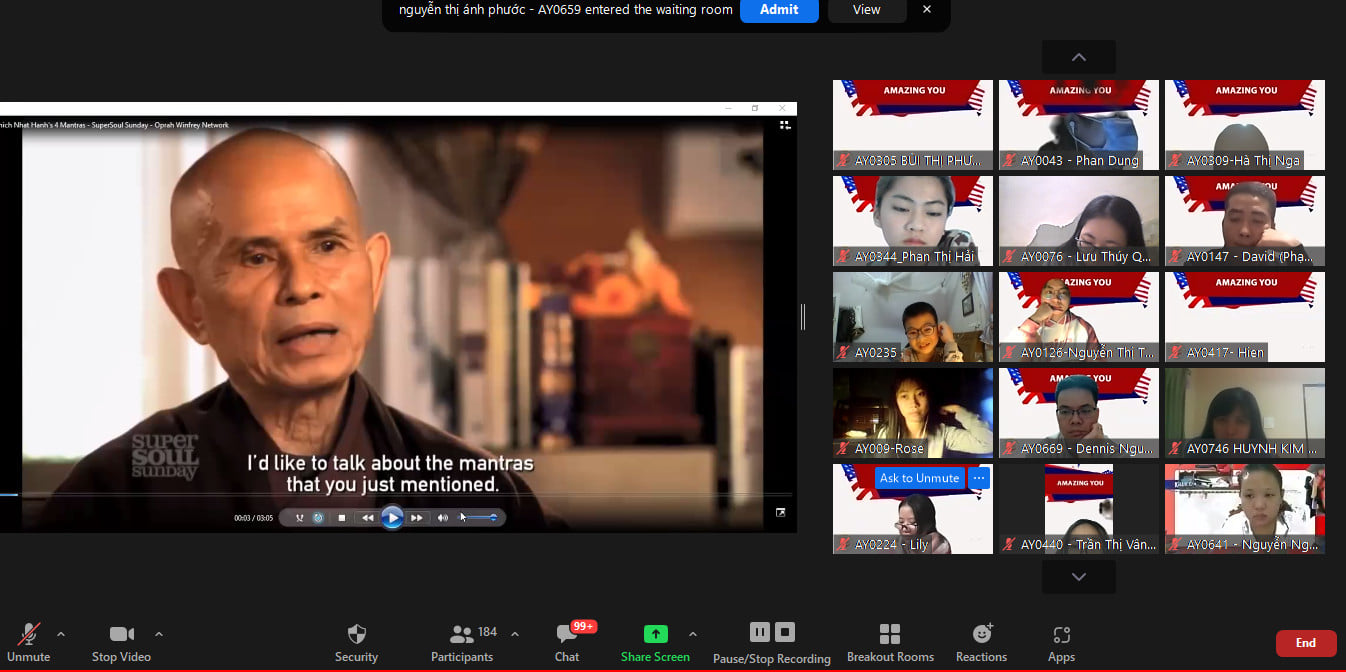Select Trần Thị Vân's video tile
Image resolution: width=1346 pixels, height=672 pixels.
pos(1079,509)
